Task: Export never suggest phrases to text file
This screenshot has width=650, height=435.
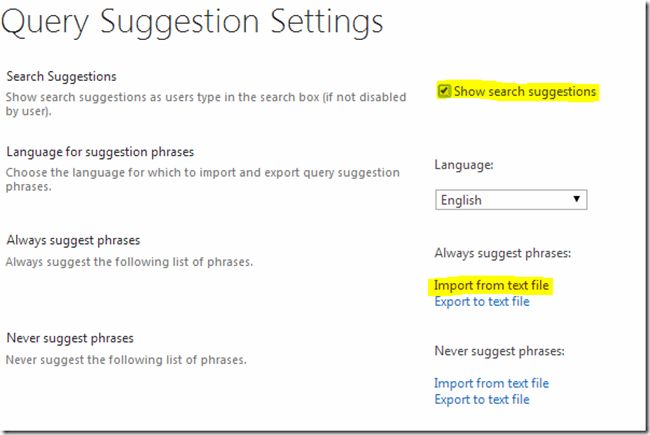Action: [482, 399]
